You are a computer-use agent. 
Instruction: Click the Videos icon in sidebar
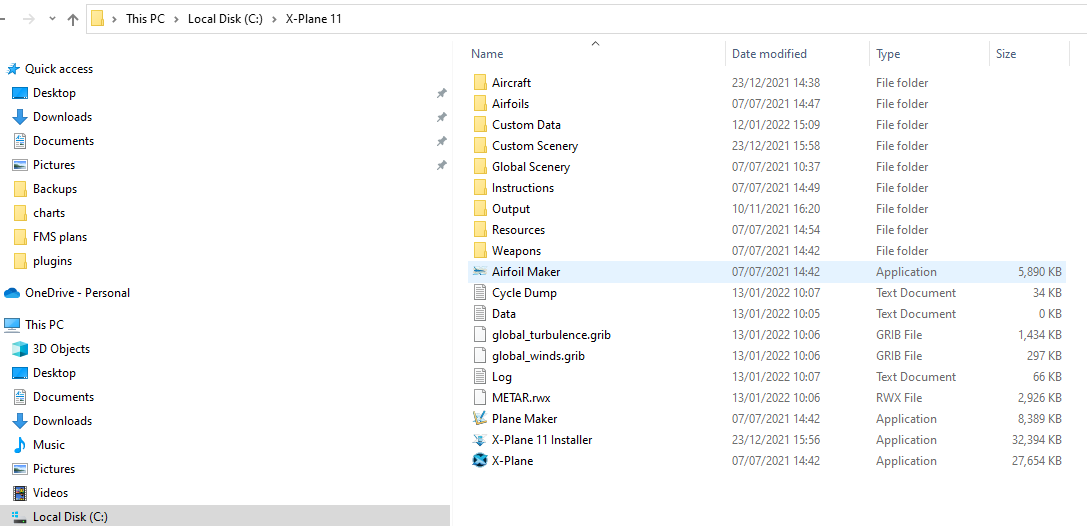click(x=20, y=493)
